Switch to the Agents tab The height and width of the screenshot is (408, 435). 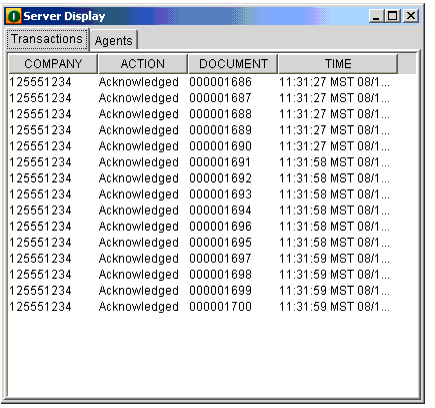tap(114, 41)
